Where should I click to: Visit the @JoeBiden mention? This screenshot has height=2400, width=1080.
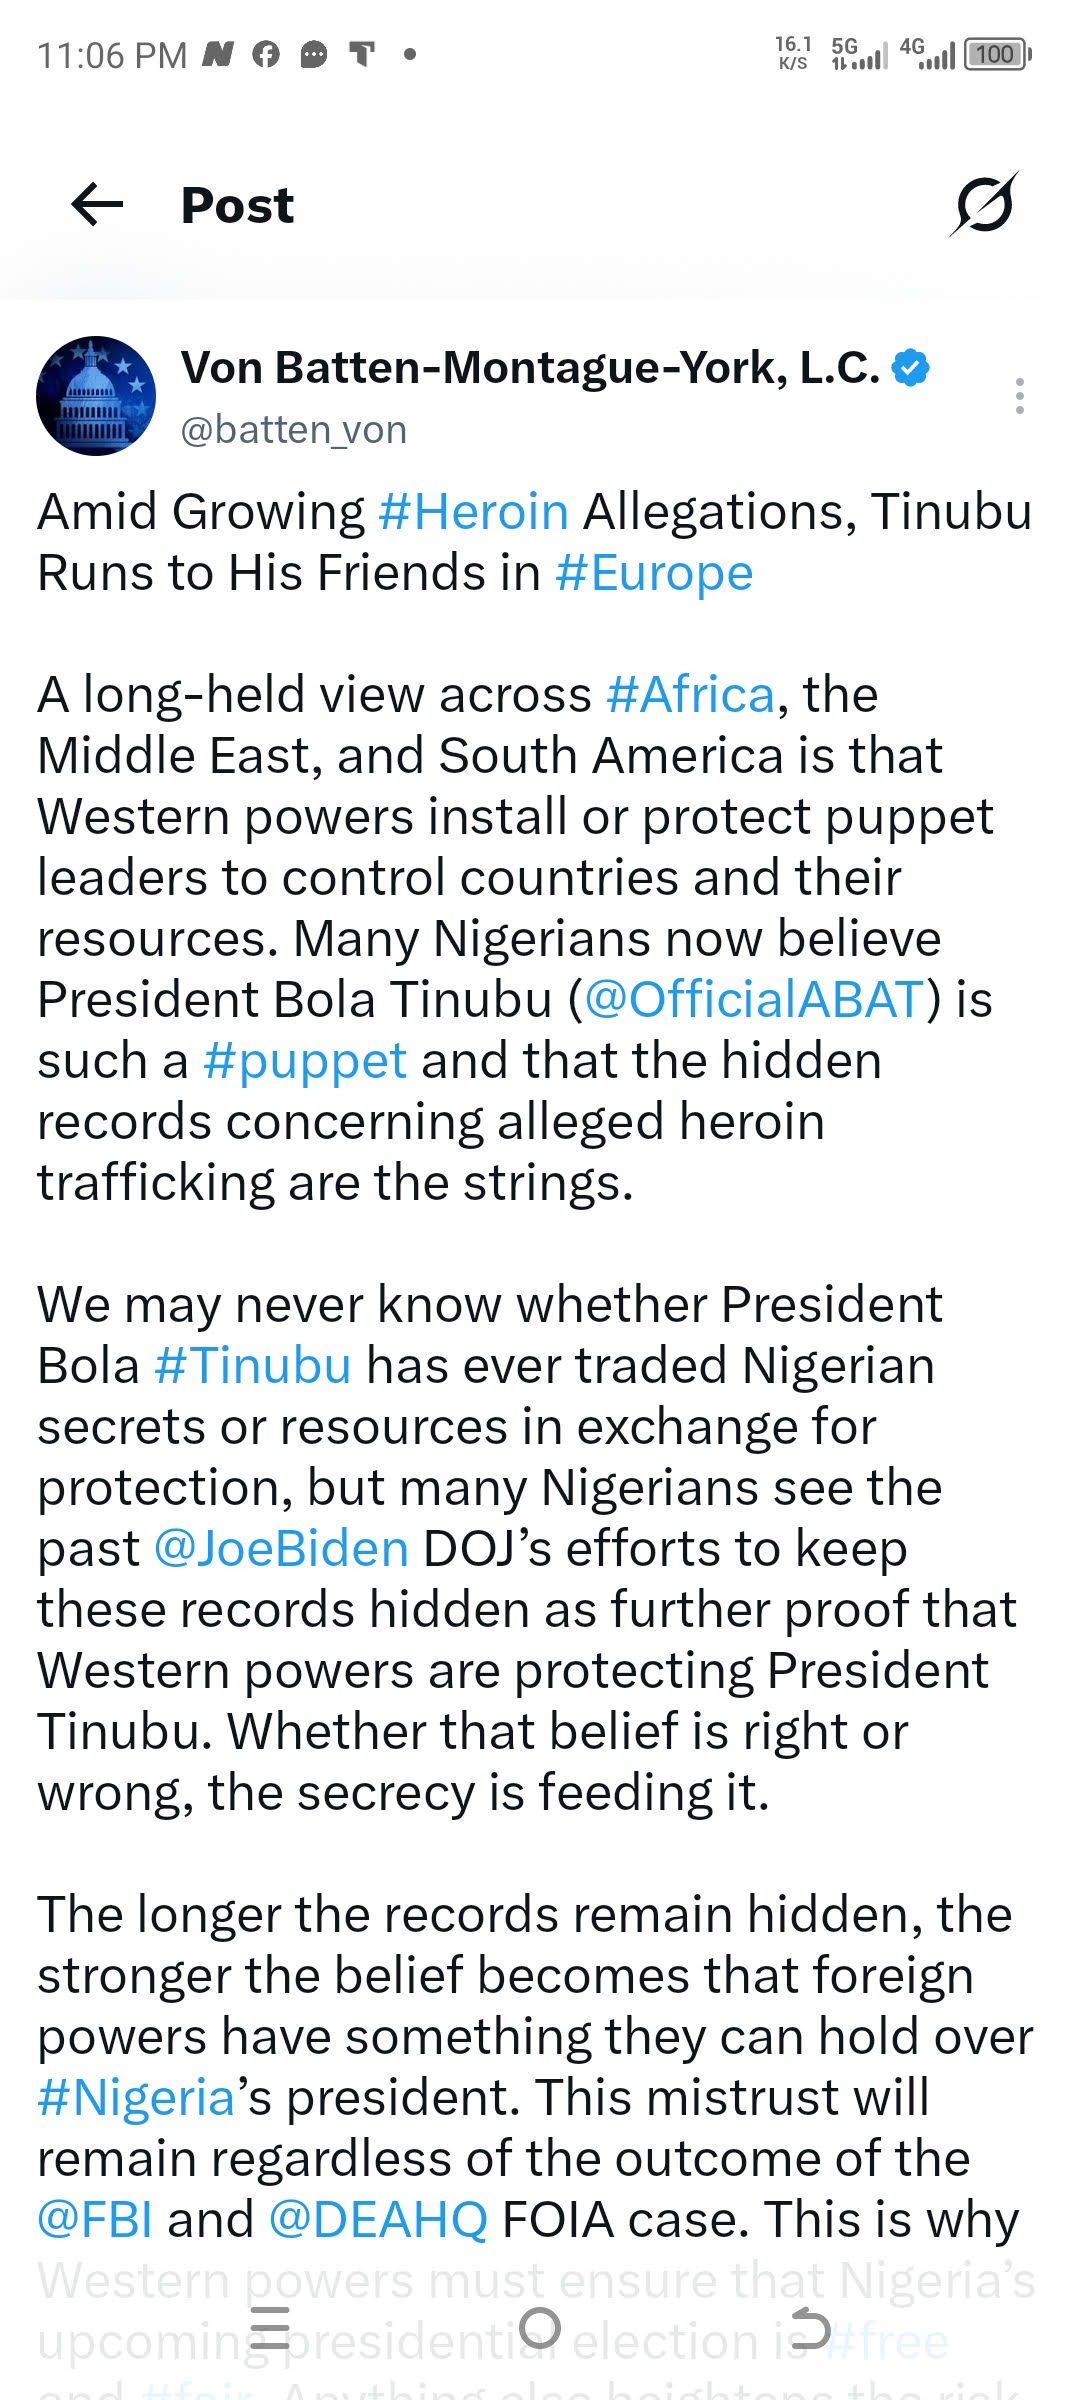point(281,1548)
